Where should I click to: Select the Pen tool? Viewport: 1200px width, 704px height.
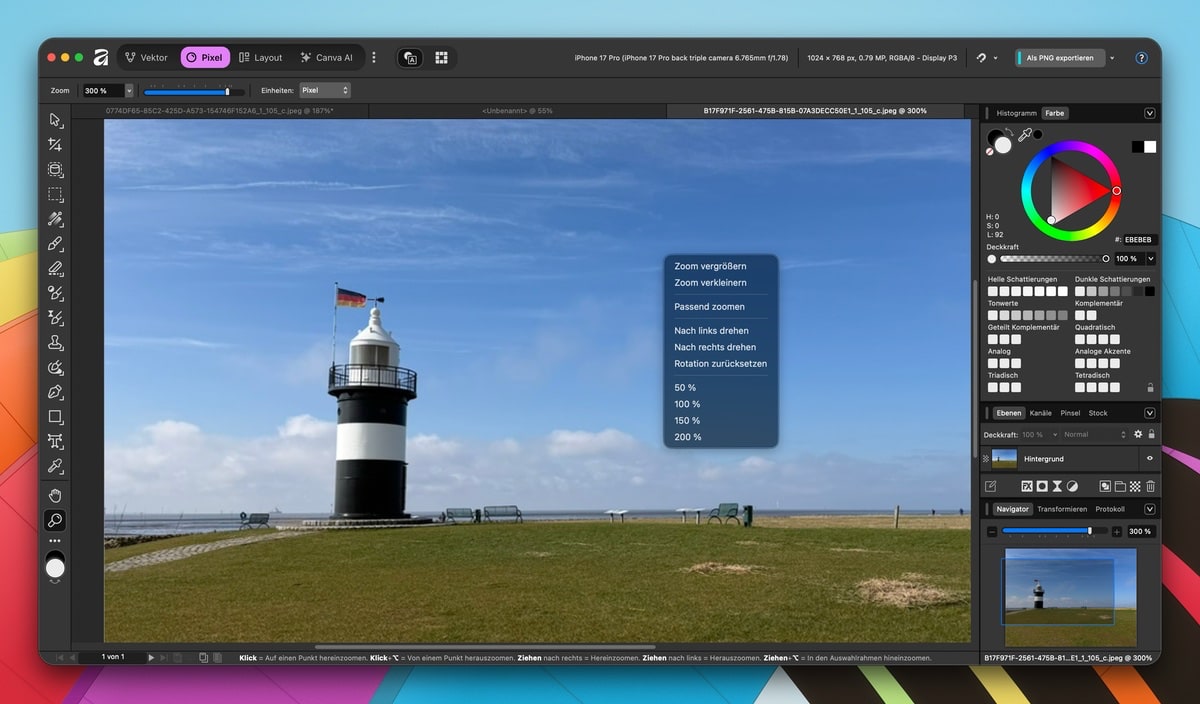click(x=55, y=392)
